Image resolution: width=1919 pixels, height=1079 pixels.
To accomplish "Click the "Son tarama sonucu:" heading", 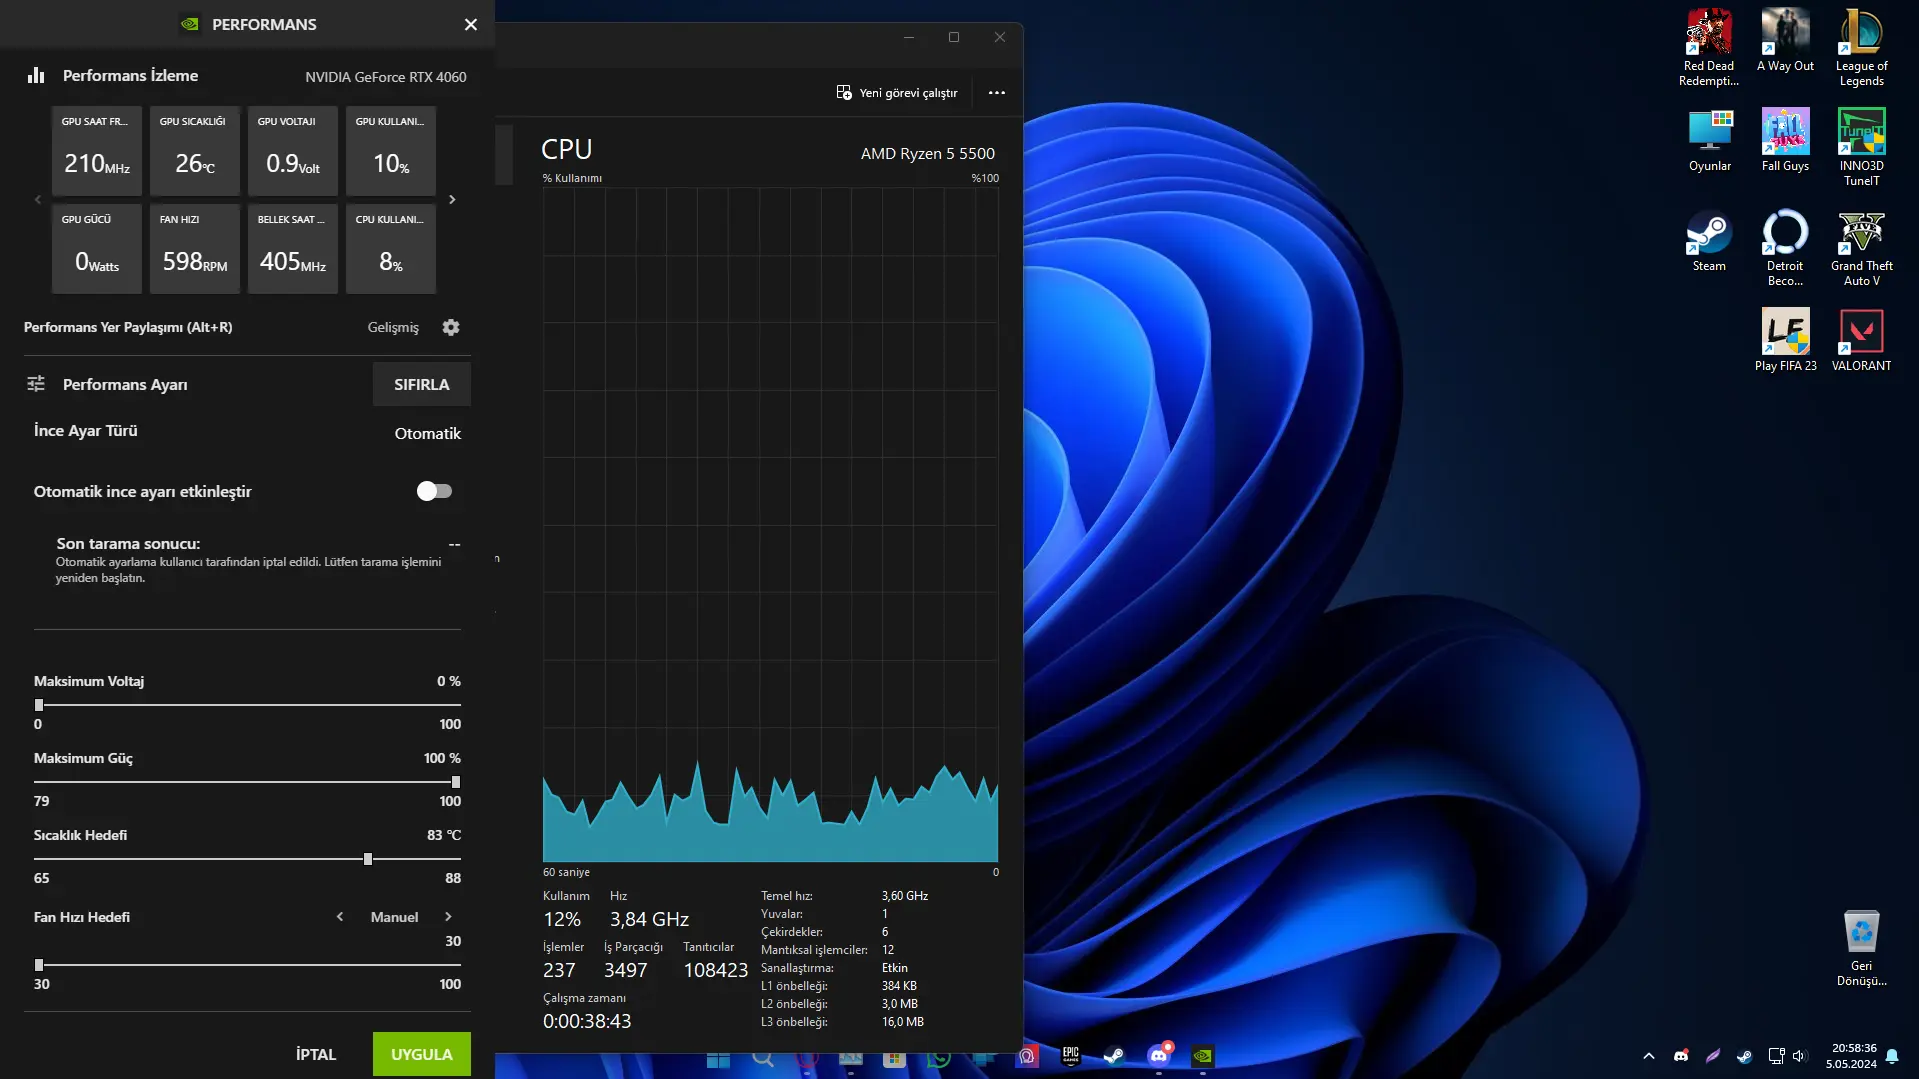I will (128, 543).
